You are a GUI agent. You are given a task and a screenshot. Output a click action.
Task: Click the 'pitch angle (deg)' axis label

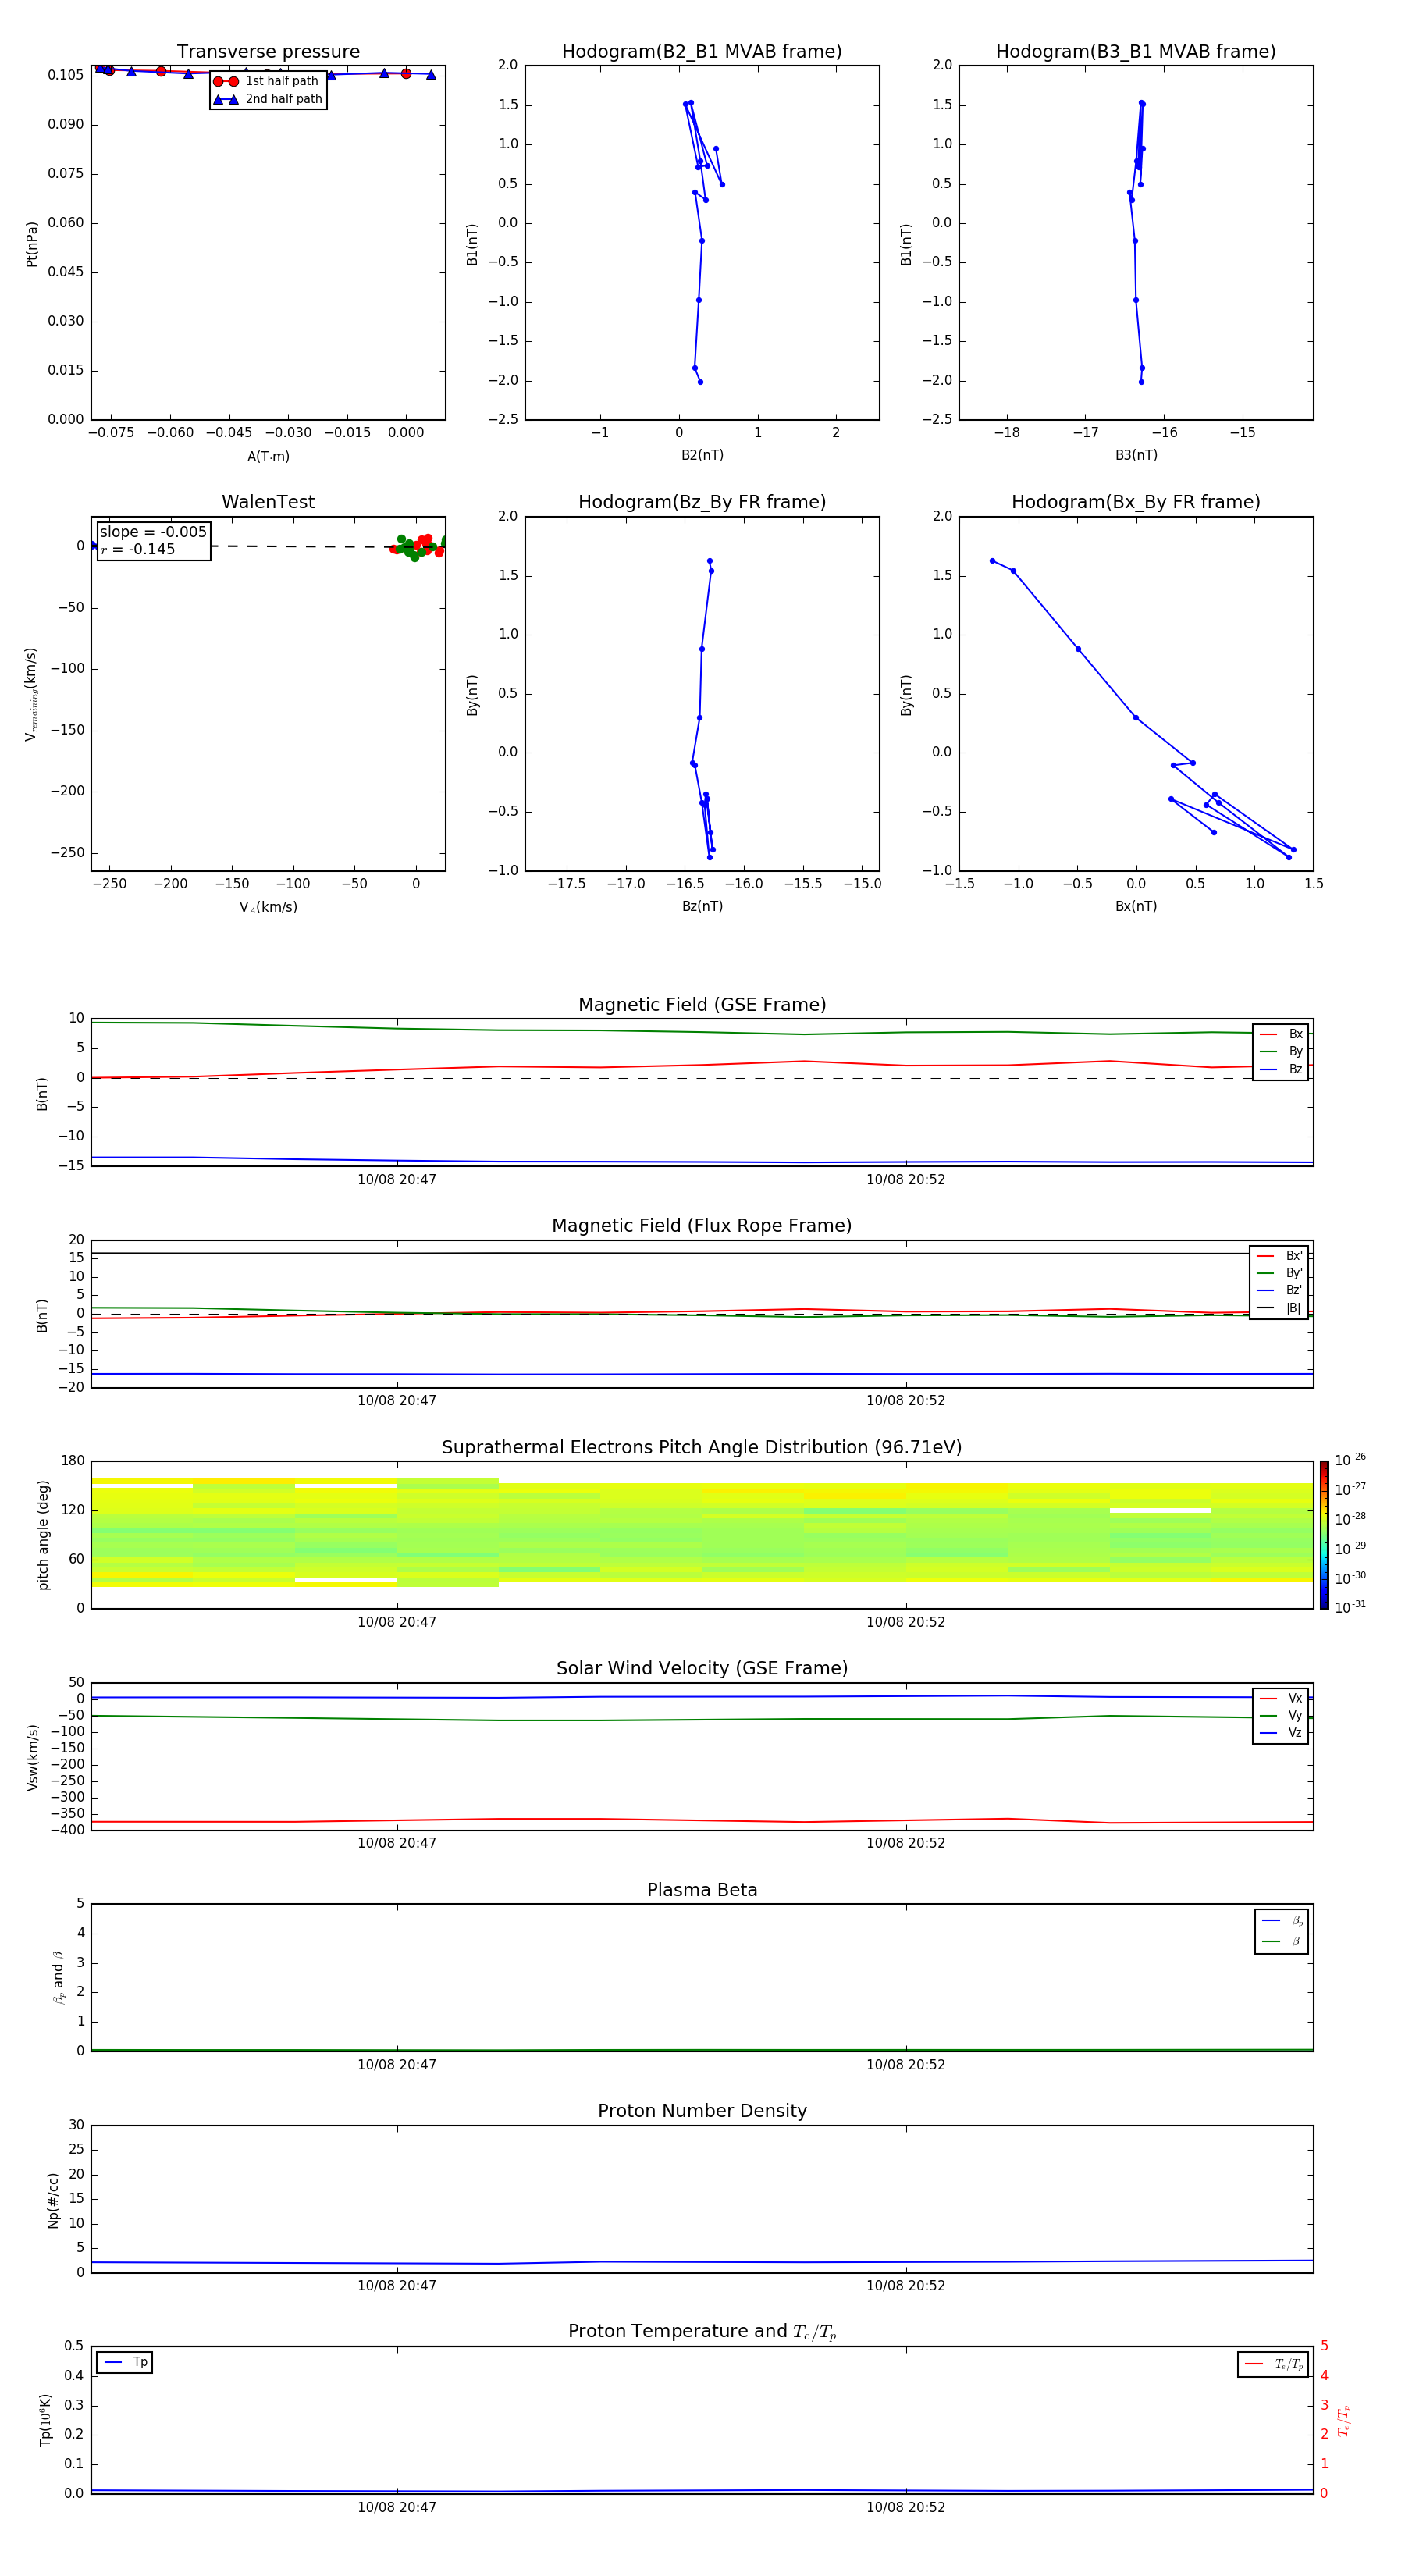43,1535
